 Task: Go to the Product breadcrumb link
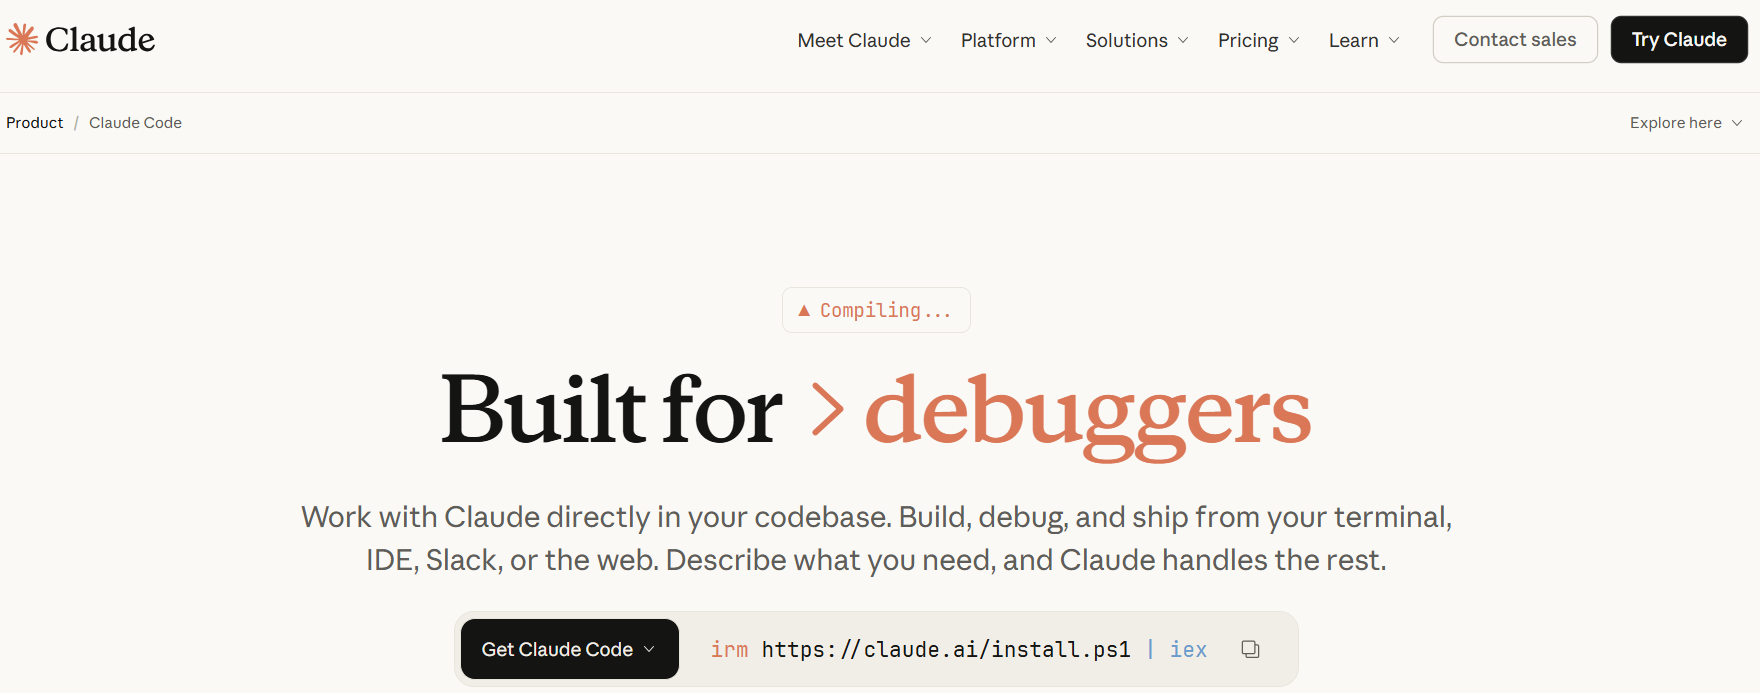point(35,123)
